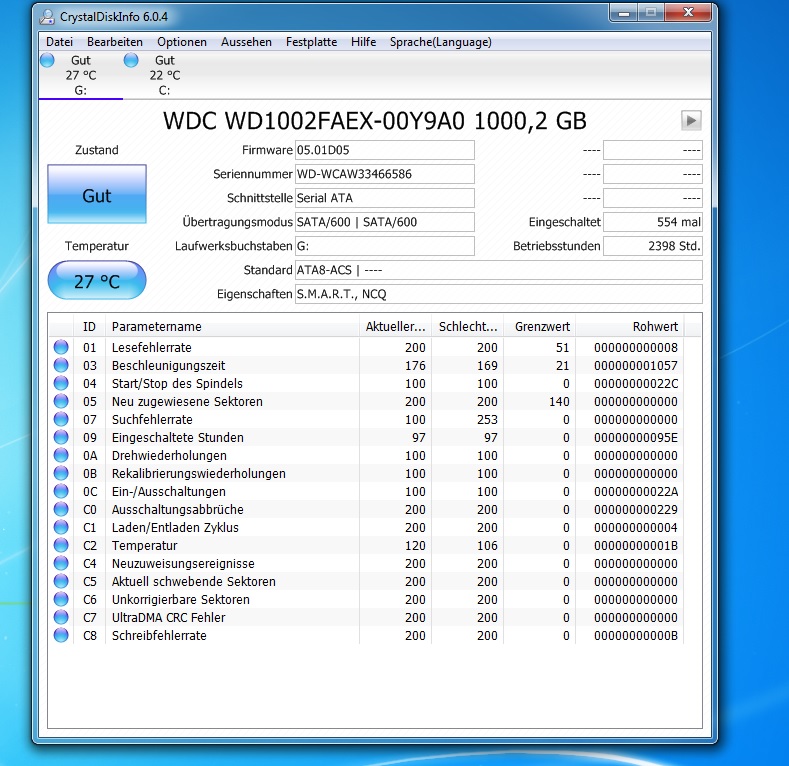Open the Bearbeiten menu

pos(115,42)
